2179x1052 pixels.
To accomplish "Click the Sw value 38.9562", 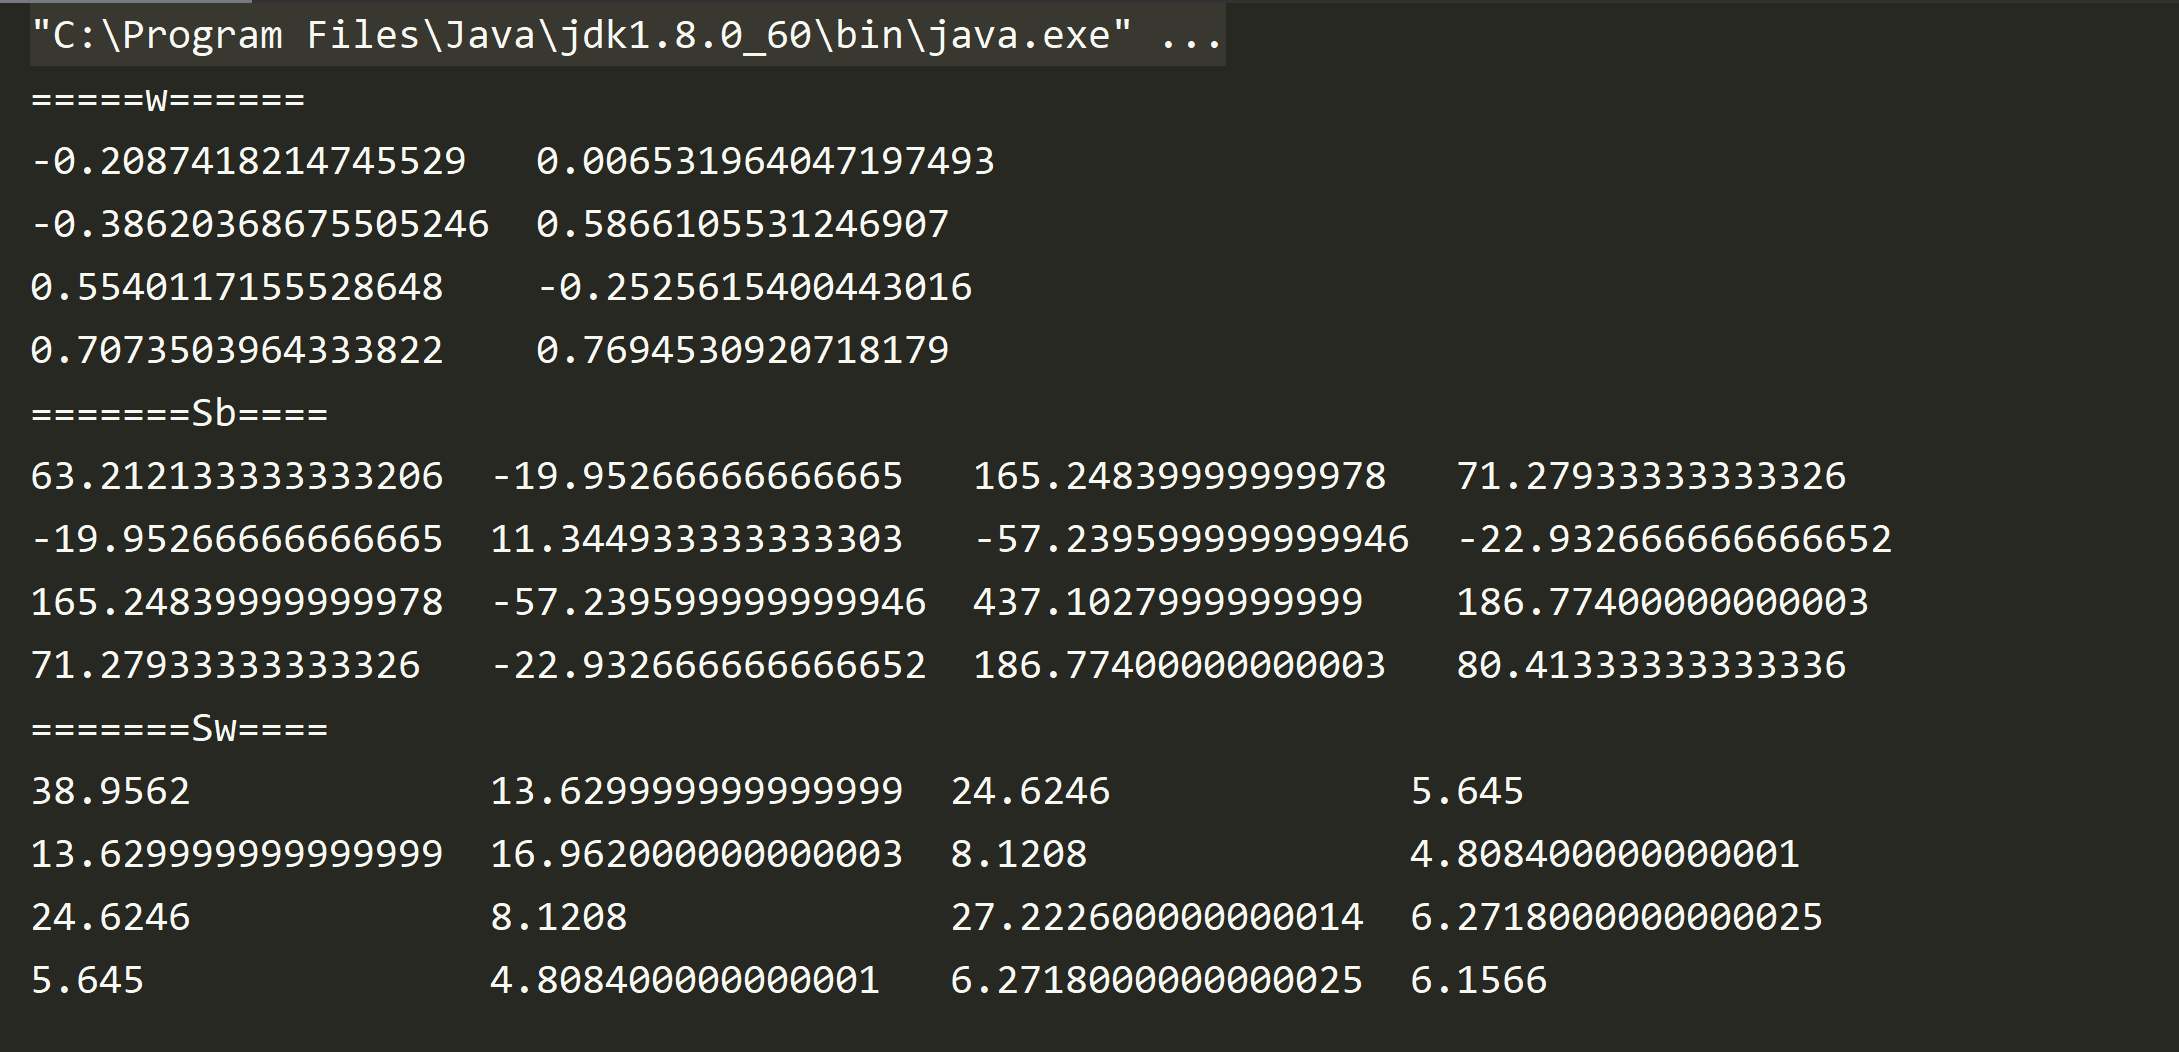I will (x=111, y=791).
